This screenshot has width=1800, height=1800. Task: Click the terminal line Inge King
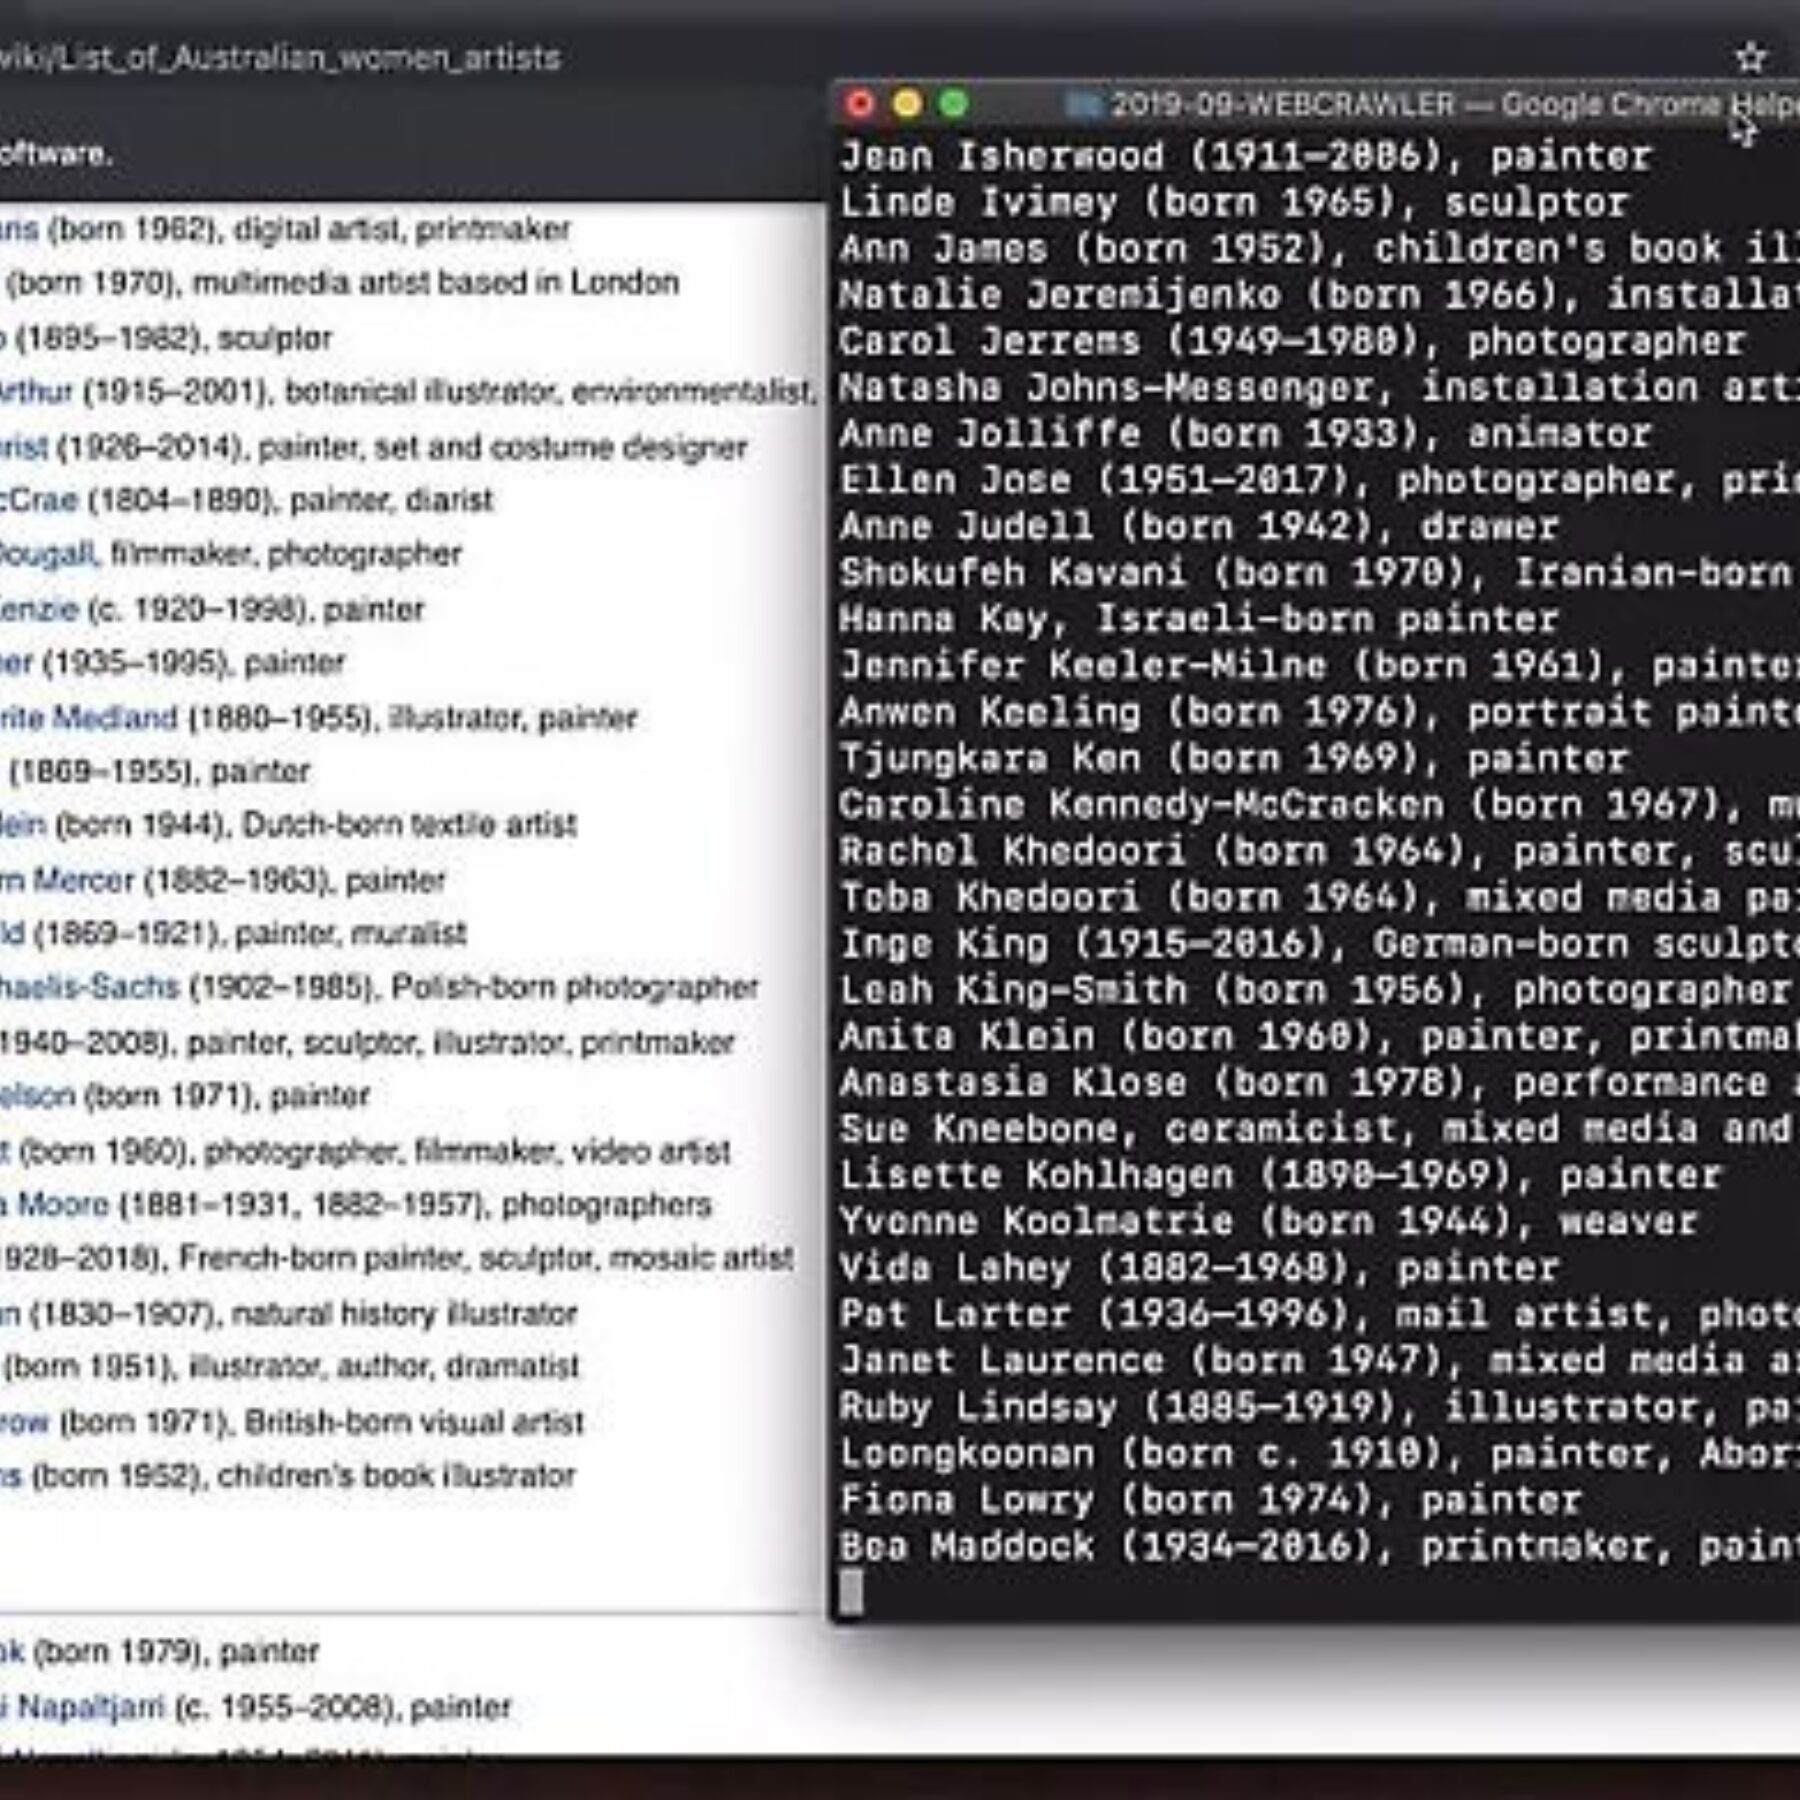tap(1319, 943)
